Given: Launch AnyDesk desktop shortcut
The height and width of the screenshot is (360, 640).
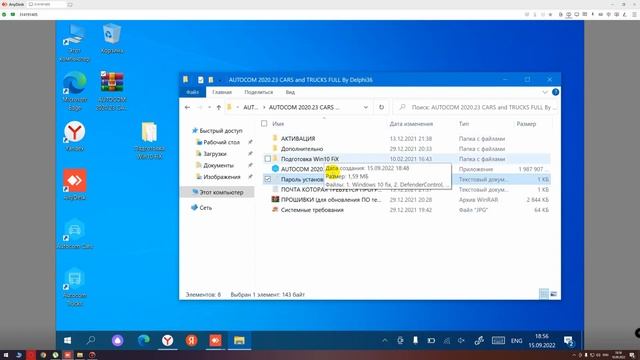Looking at the screenshot, I should pyautogui.click(x=75, y=184).
